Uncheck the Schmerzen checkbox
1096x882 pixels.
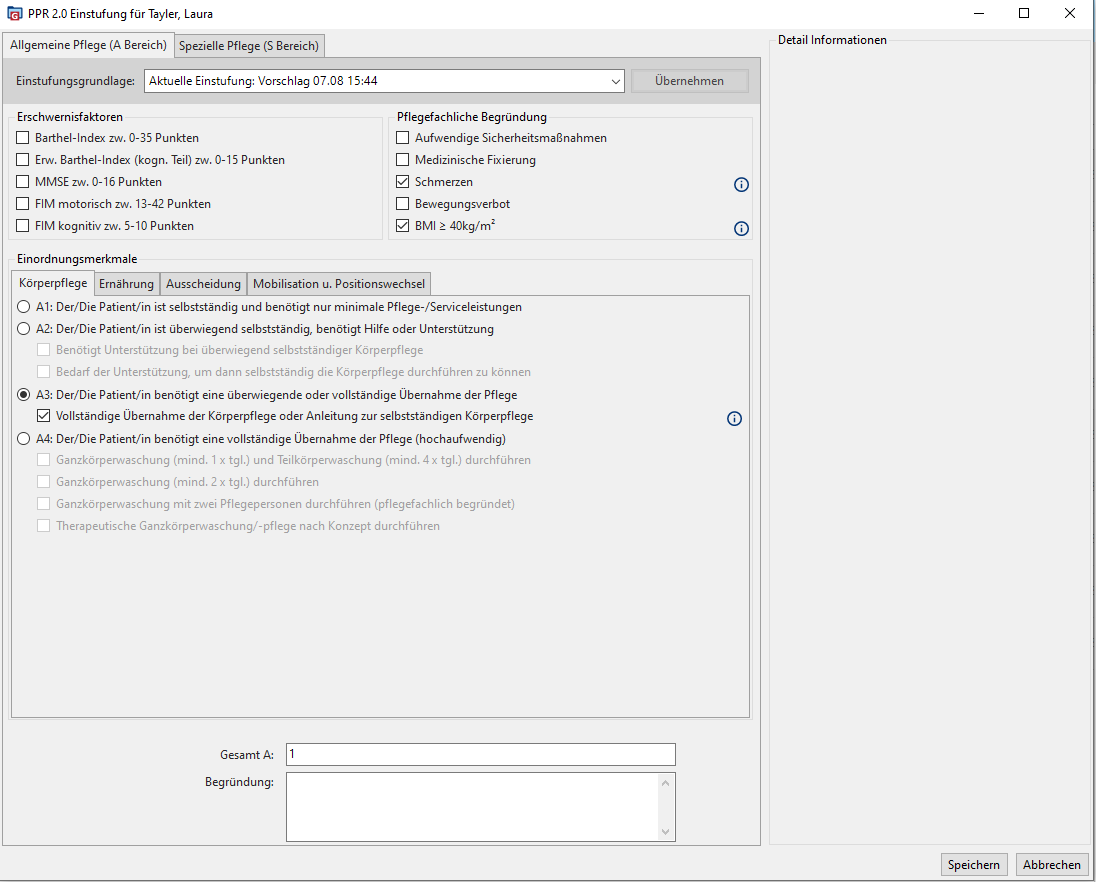click(403, 182)
